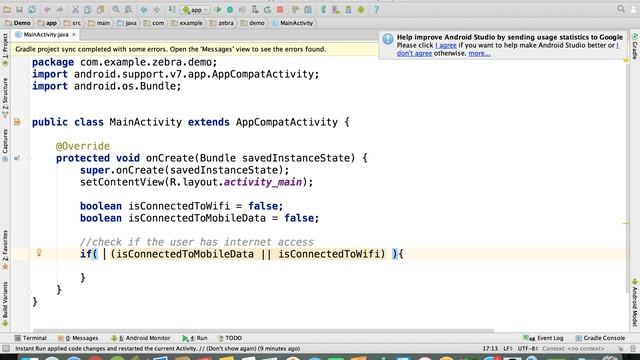Screen dimensions: 640x360
Task: Open the 6: Android Monitor tab
Action: click(x=141, y=338)
